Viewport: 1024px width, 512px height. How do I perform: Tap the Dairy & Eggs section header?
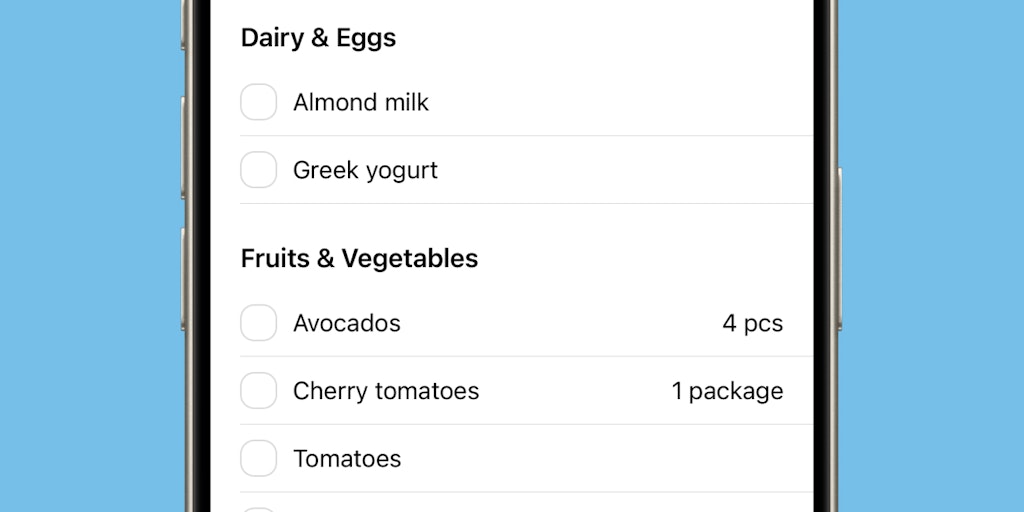[x=318, y=38]
